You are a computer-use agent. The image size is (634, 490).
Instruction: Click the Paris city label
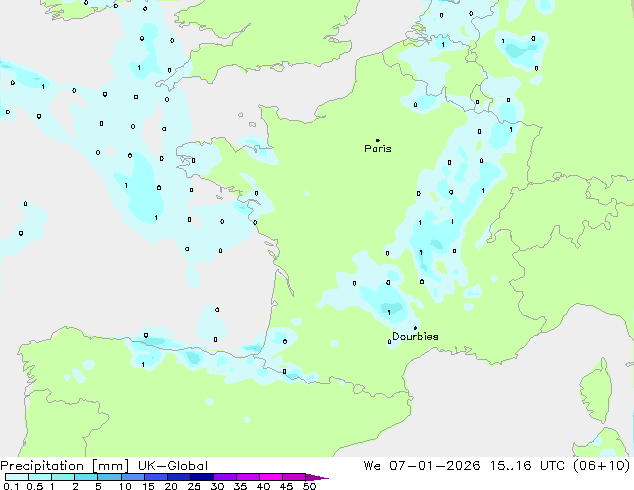coord(378,149)
